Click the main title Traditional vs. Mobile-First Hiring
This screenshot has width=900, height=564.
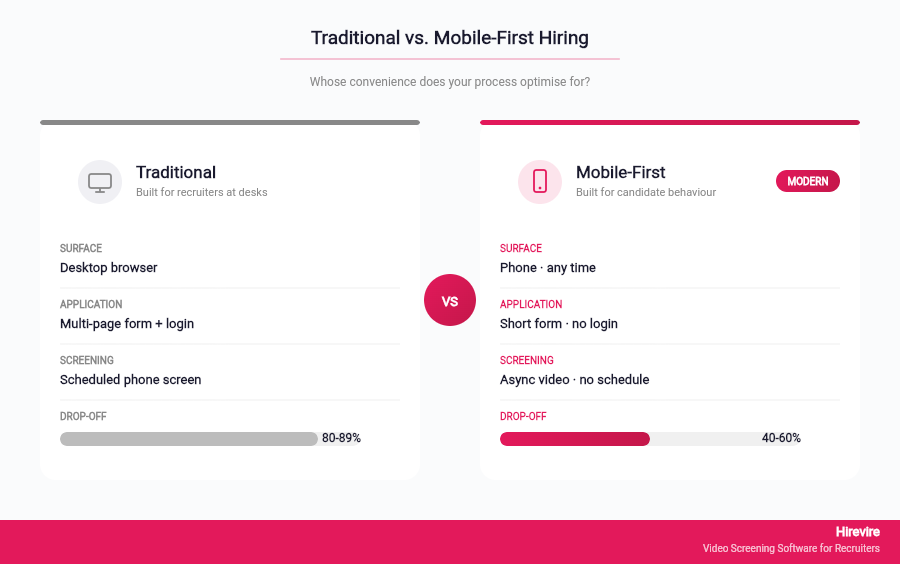(x=450, y=38)
